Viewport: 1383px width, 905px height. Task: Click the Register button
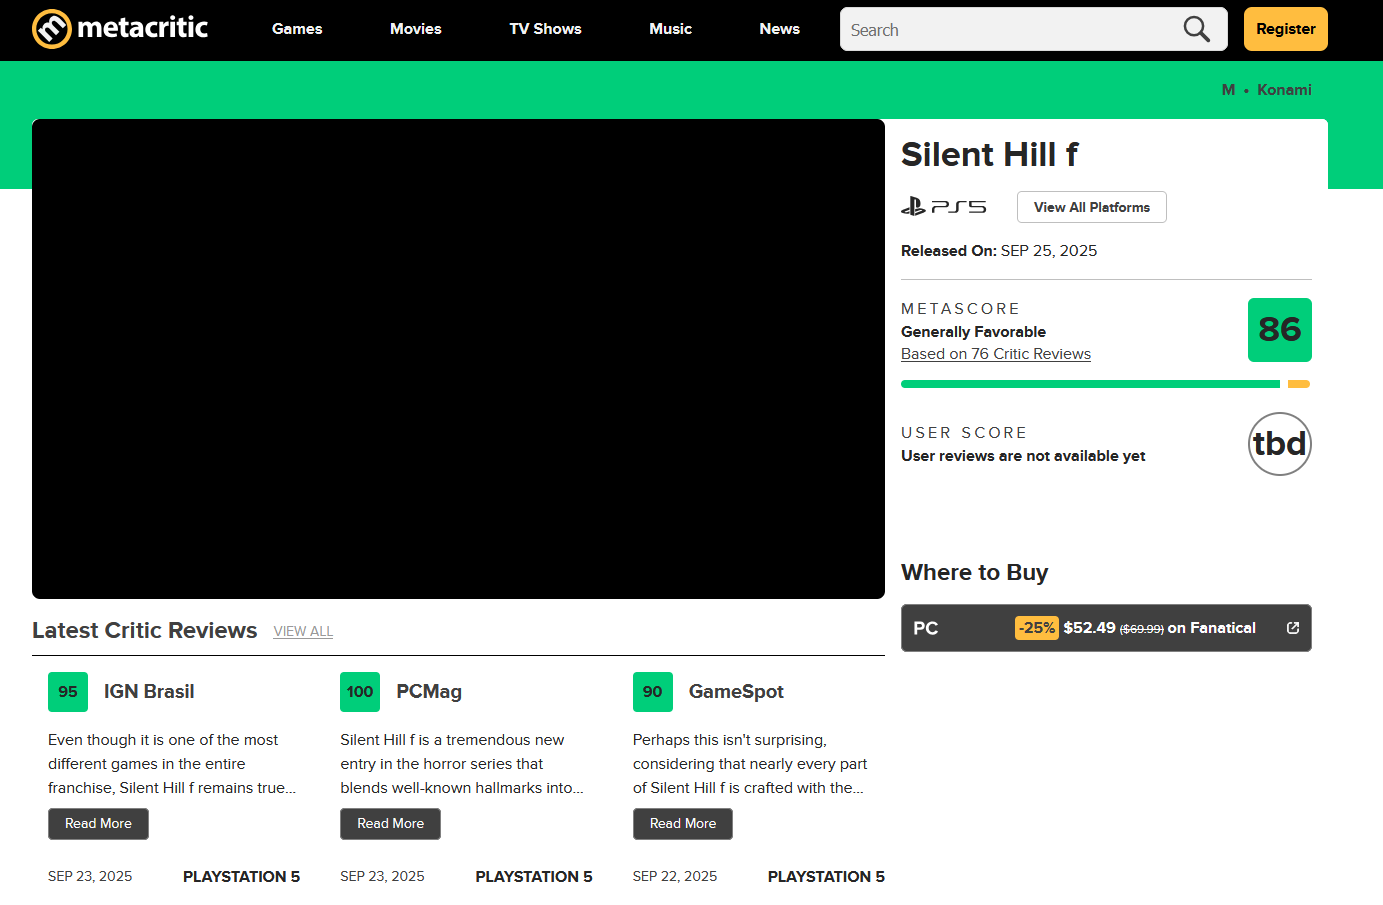(1286, 29)
